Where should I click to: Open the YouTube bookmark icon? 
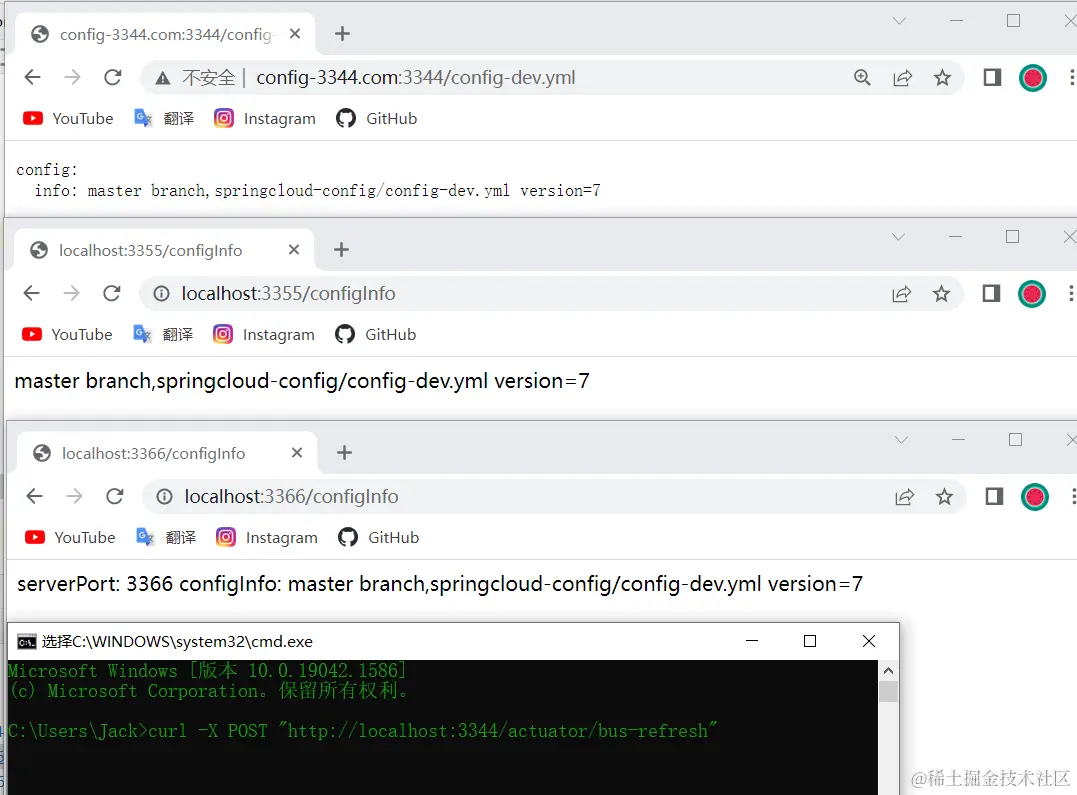point(35,118)
